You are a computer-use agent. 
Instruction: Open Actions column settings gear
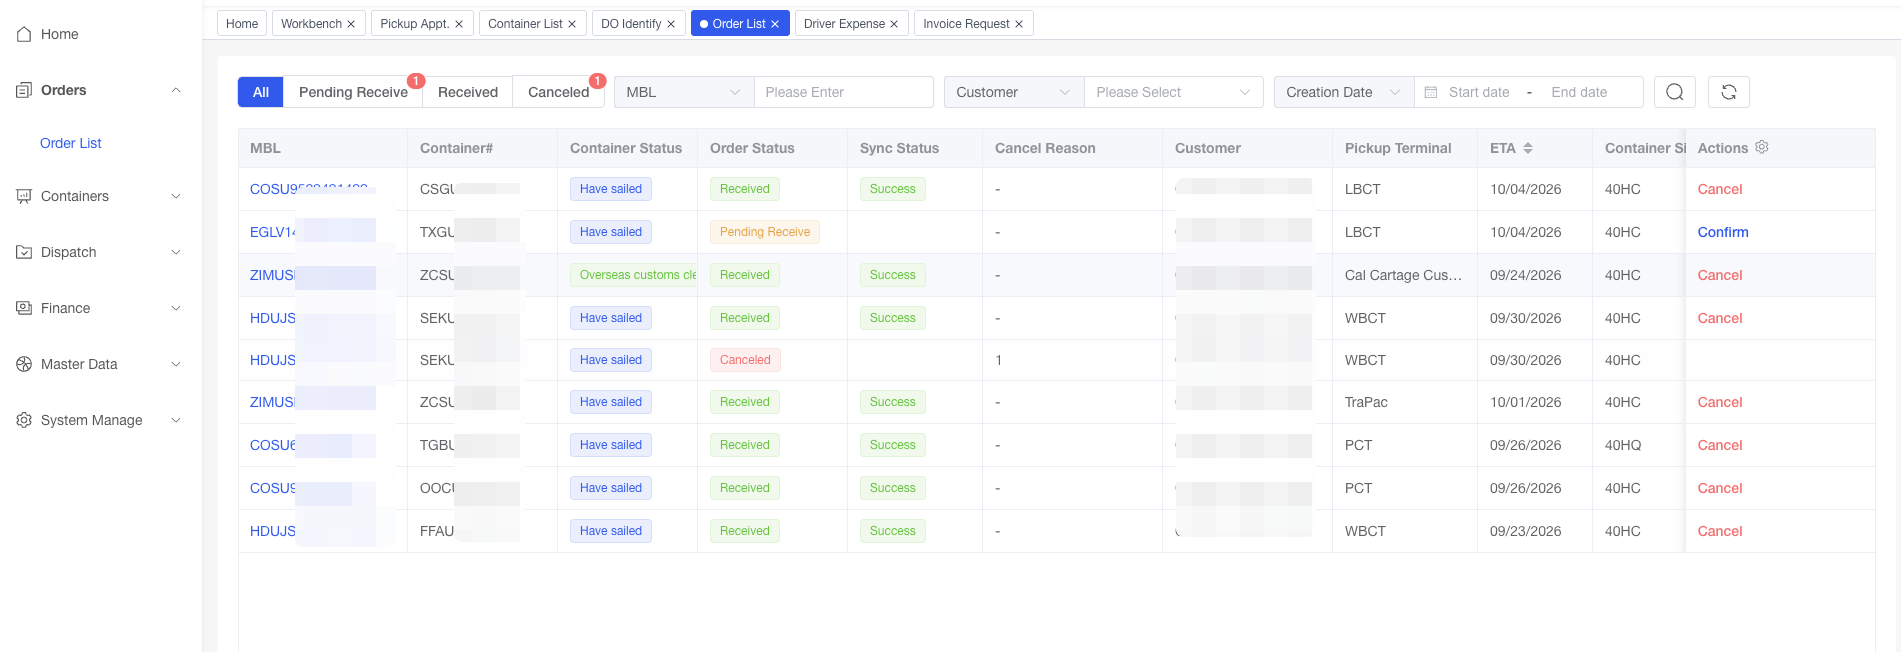[x=1762, y=147]
